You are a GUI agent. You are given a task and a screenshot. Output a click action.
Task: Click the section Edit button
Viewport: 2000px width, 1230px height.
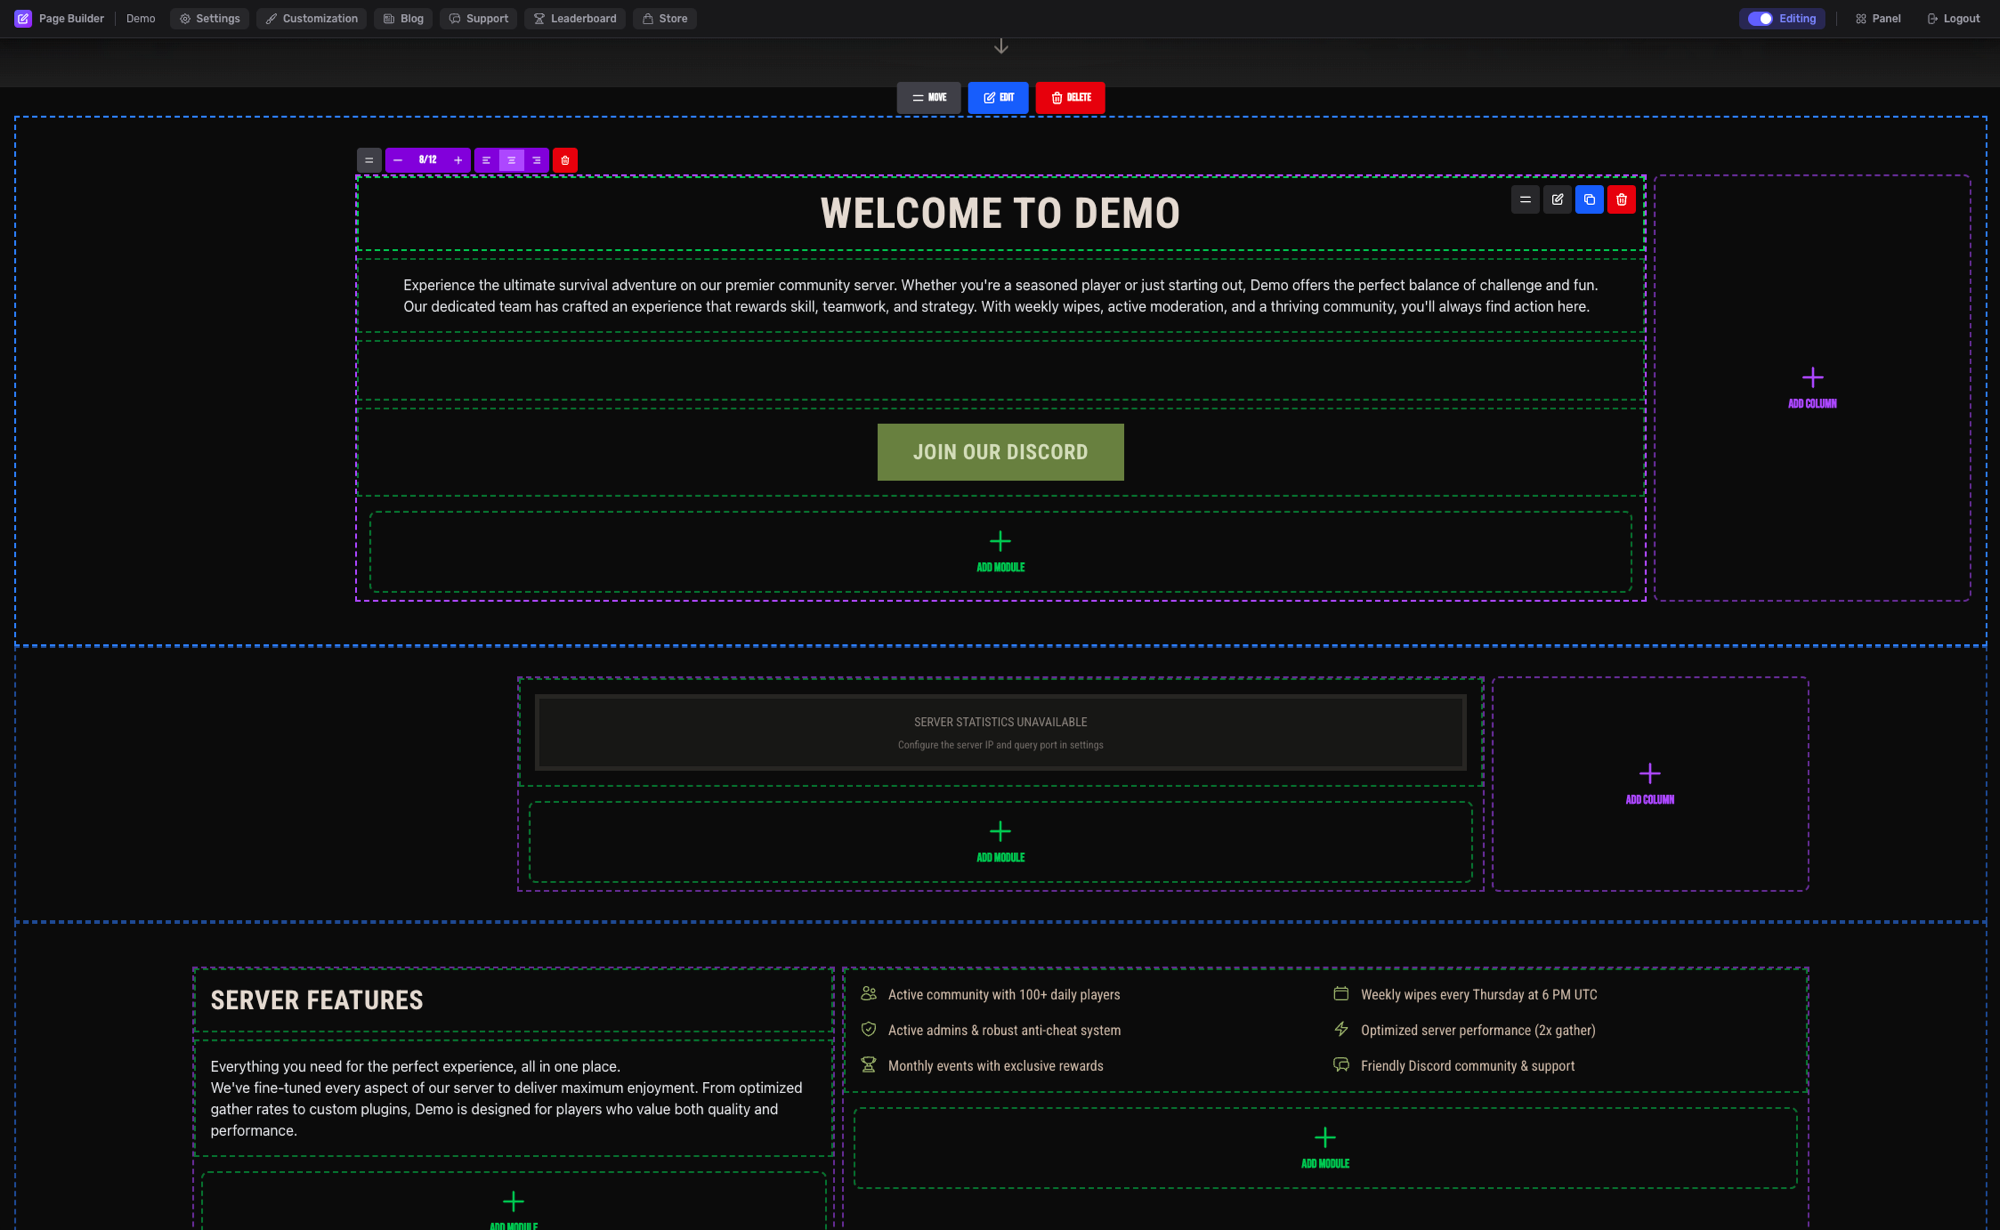[998, 97]
